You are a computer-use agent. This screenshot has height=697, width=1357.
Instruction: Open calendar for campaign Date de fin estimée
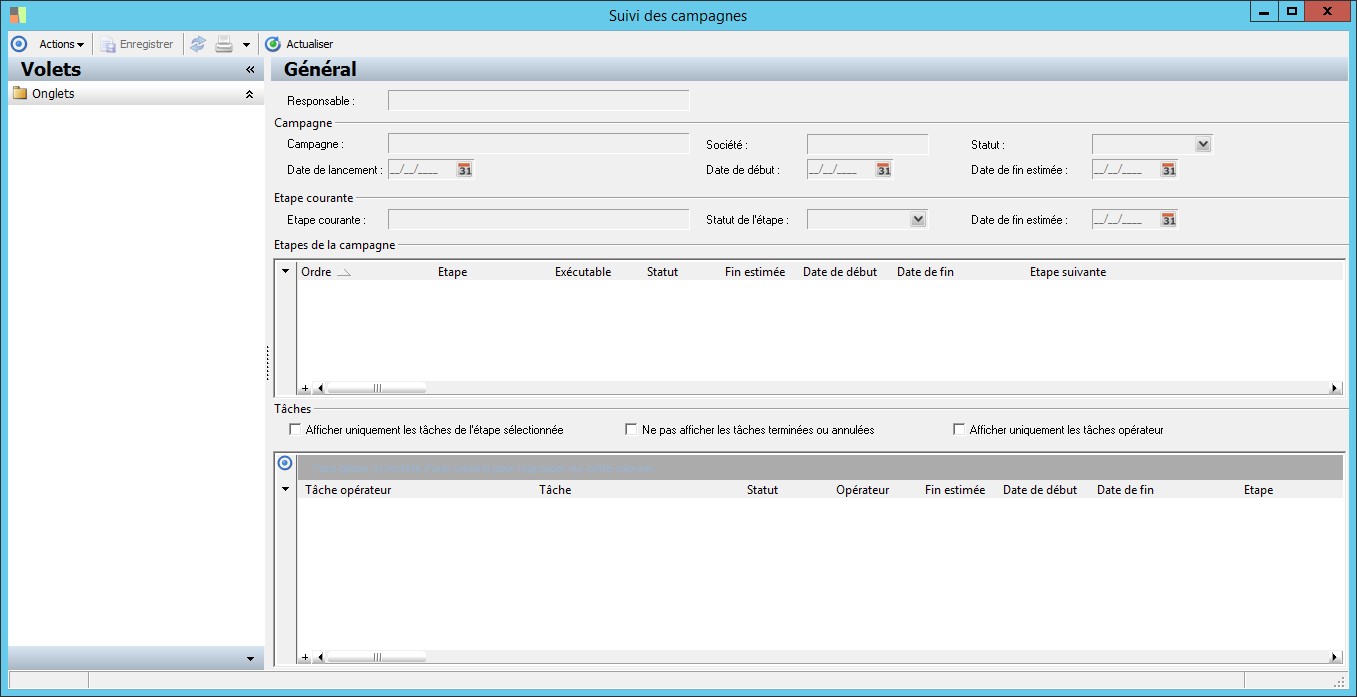tap(1168, 169)
